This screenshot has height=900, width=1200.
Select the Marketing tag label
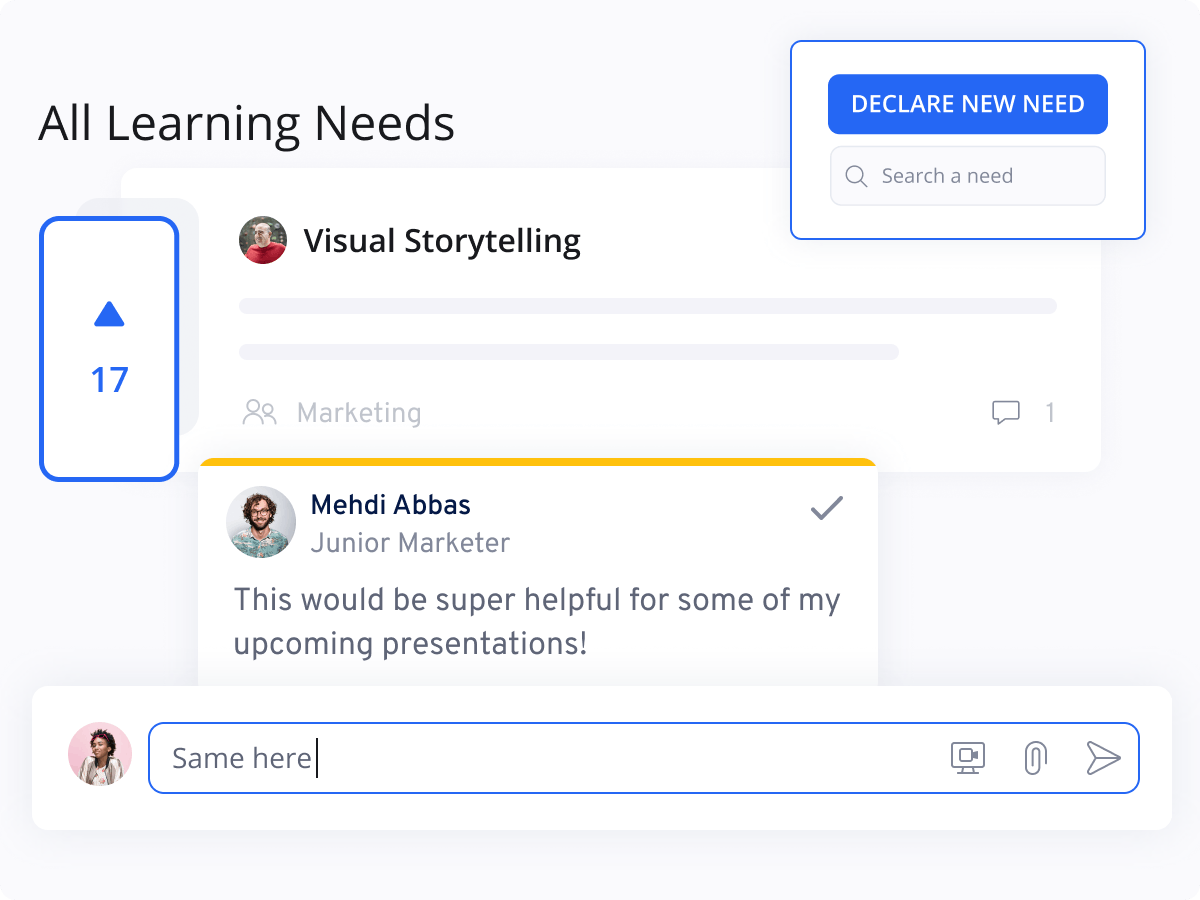click(x=358, y=412)
